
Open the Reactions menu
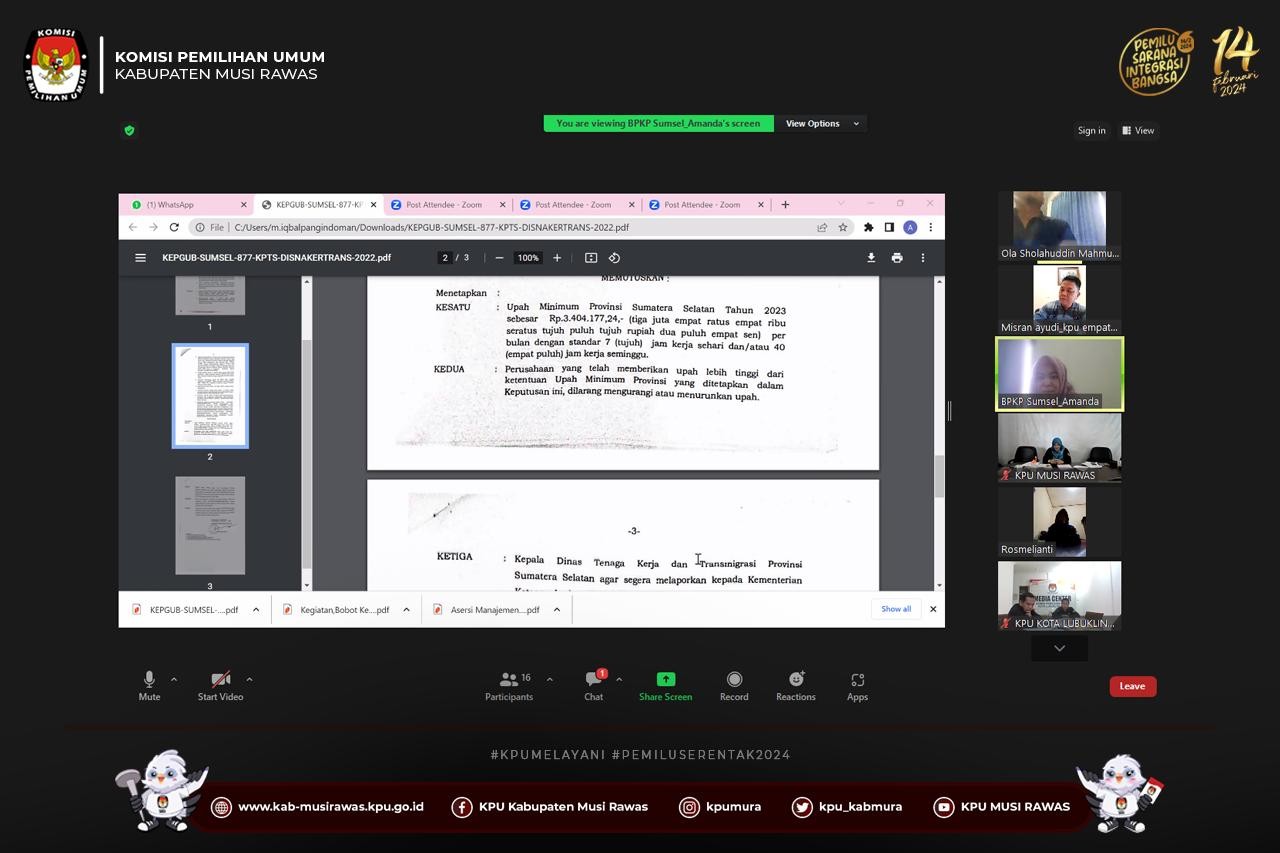click(x=796, y=685)
